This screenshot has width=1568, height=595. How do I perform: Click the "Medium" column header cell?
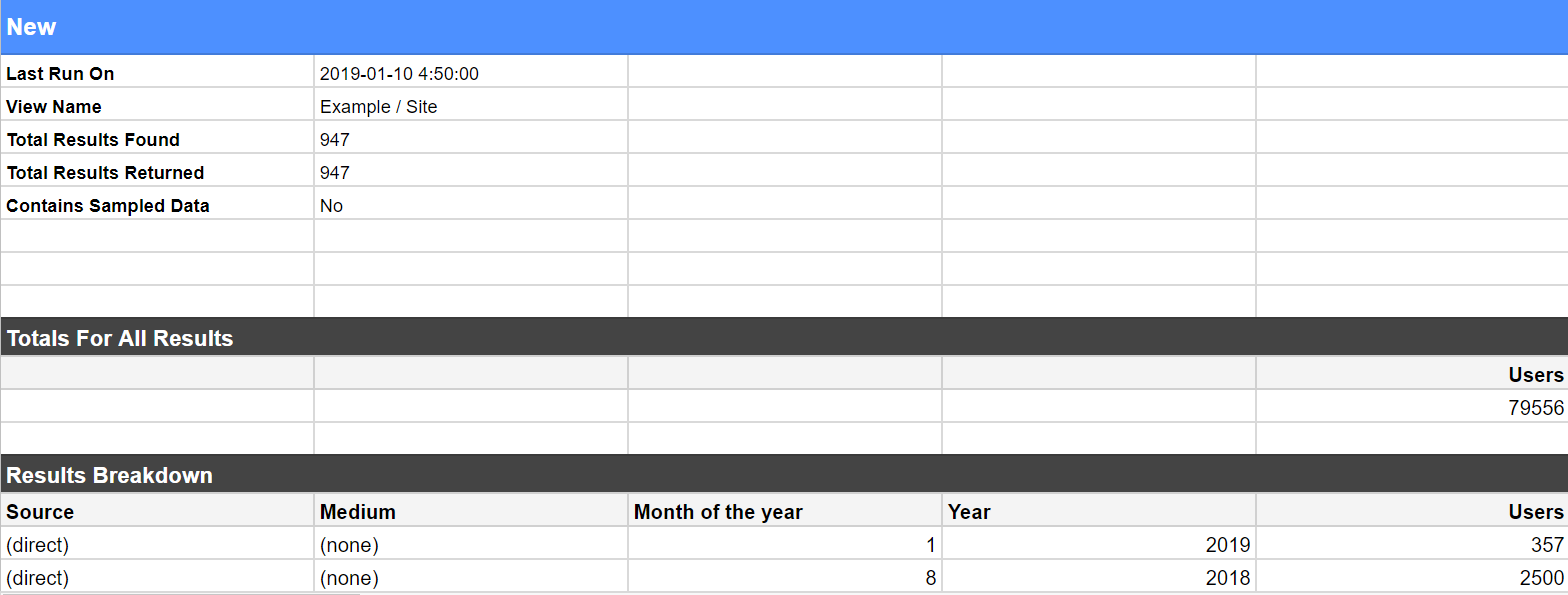[x=358, y=512]
